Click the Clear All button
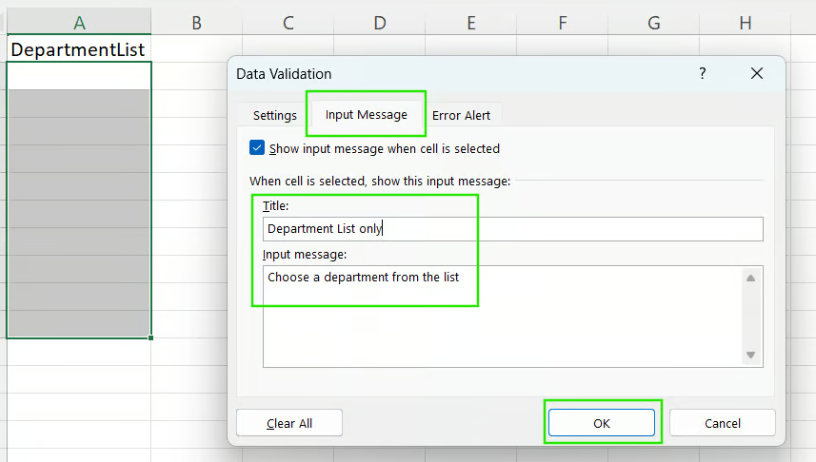 (x=289, y=423)
